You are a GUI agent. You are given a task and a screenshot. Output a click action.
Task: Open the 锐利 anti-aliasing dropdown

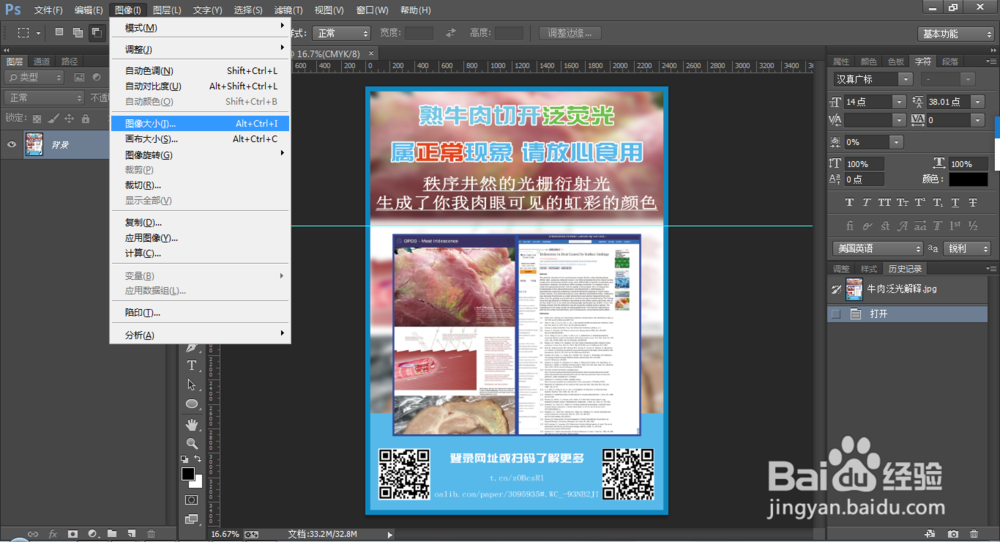(966, 249)
